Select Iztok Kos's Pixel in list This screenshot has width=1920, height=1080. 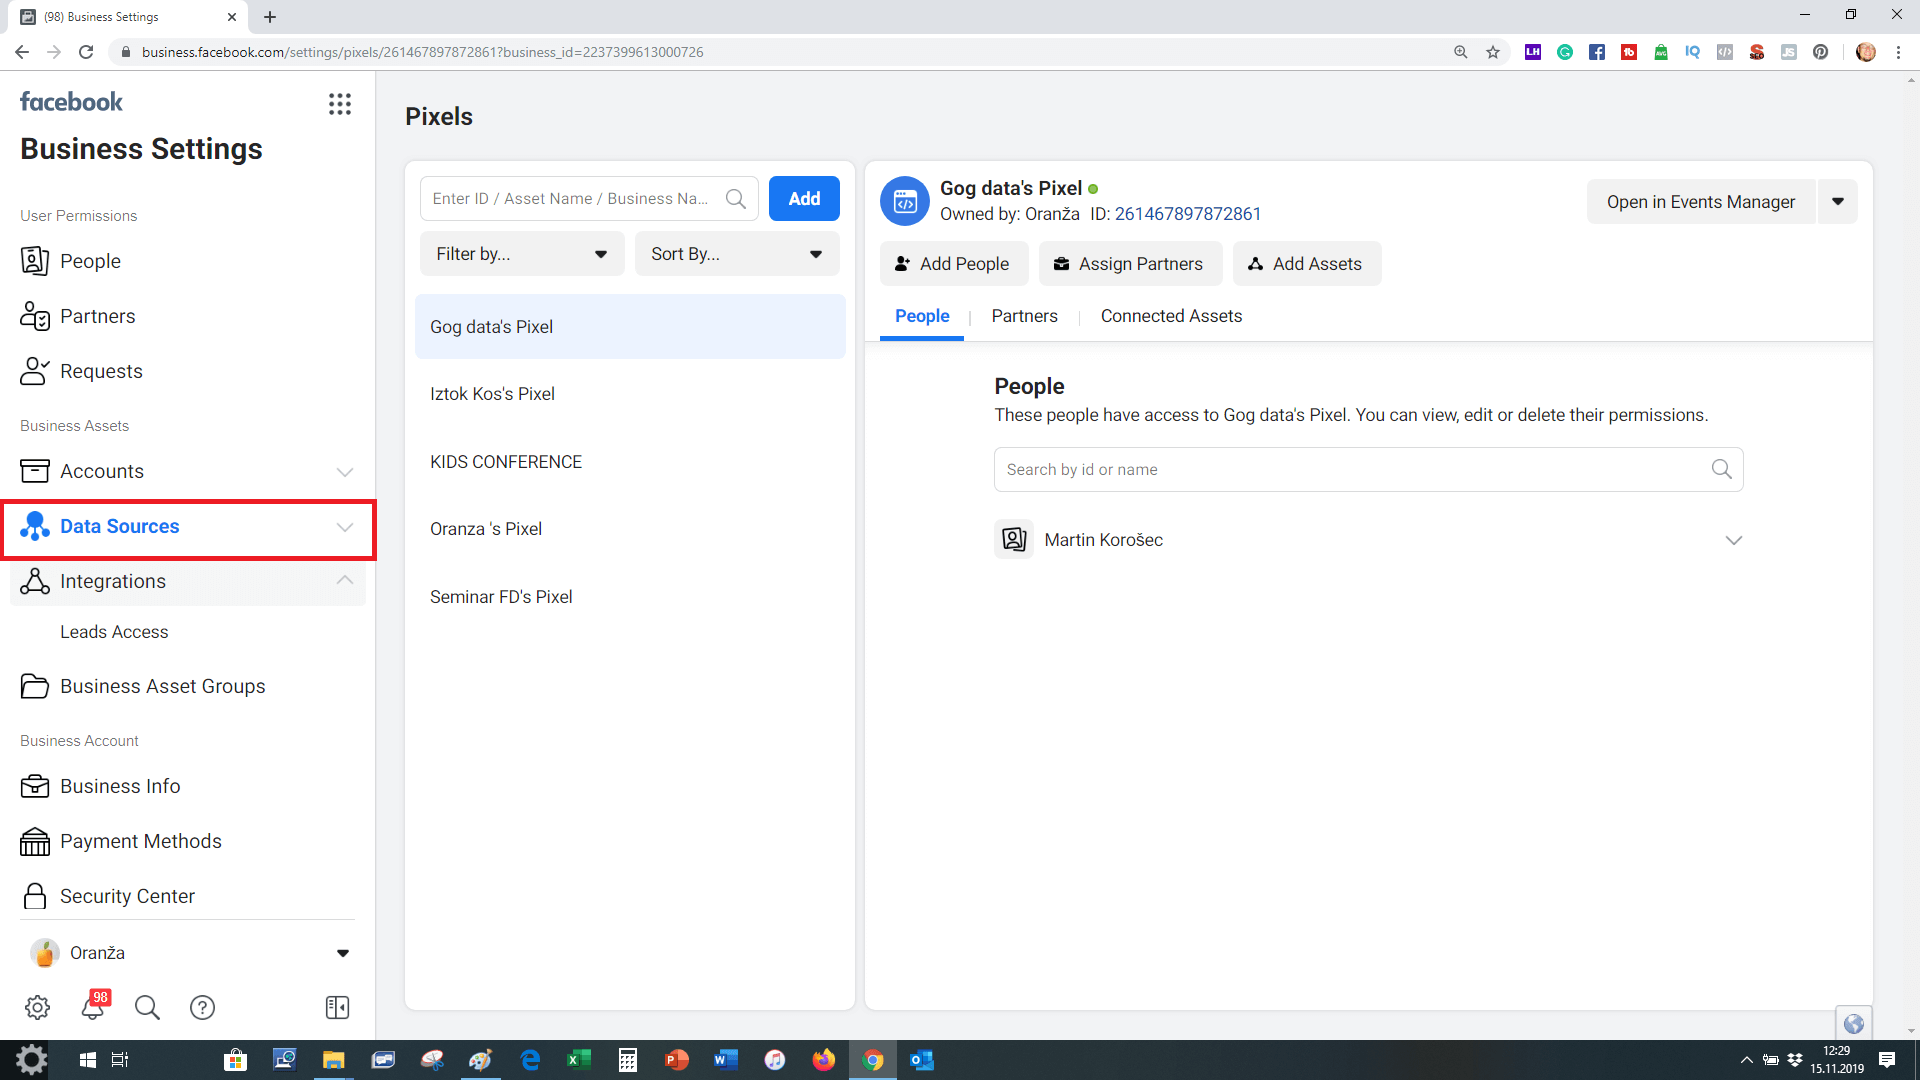click(492, 394)
